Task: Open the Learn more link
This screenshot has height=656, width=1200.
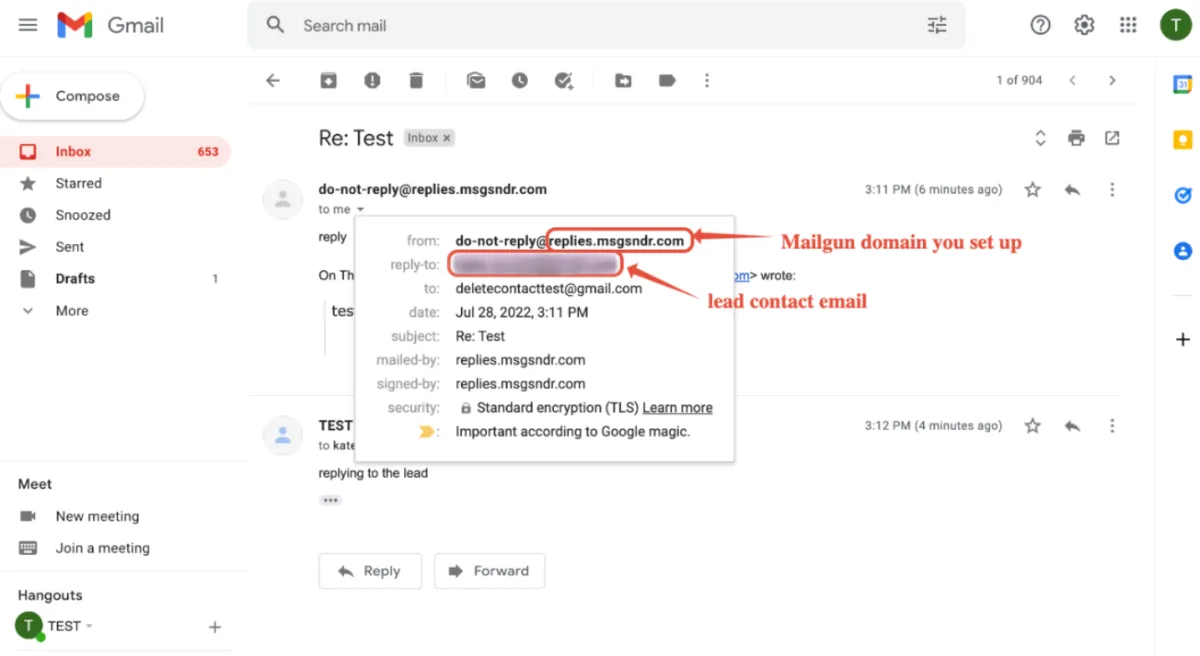Action: [x=677, y=408]
